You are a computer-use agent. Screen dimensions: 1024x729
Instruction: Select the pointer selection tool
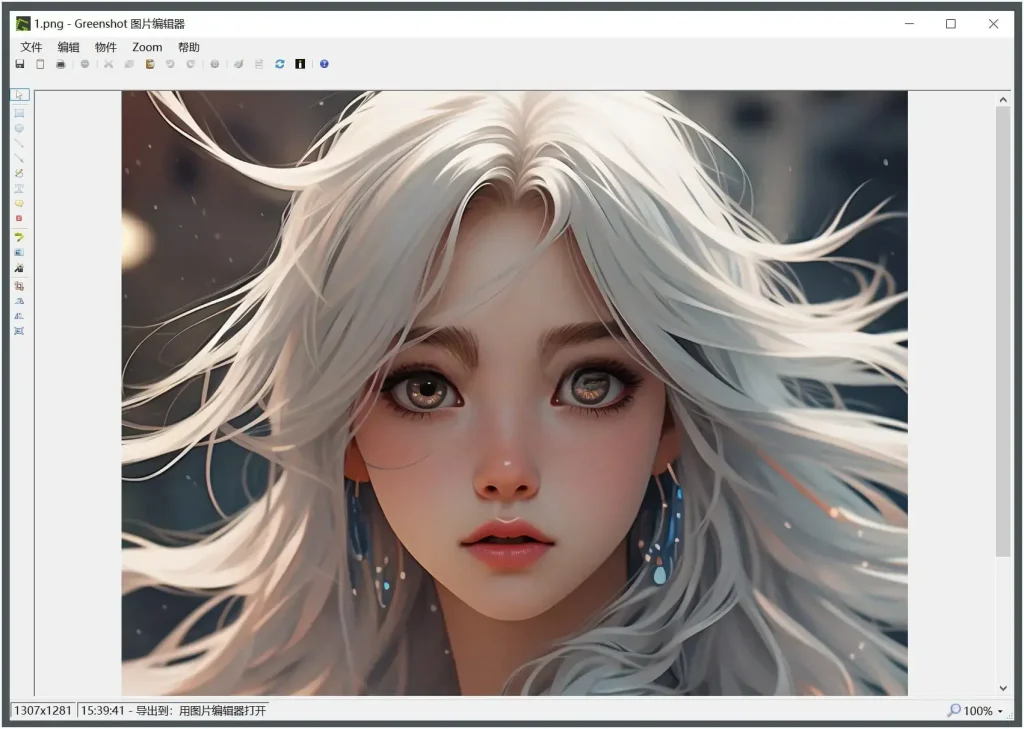[20, 95]
